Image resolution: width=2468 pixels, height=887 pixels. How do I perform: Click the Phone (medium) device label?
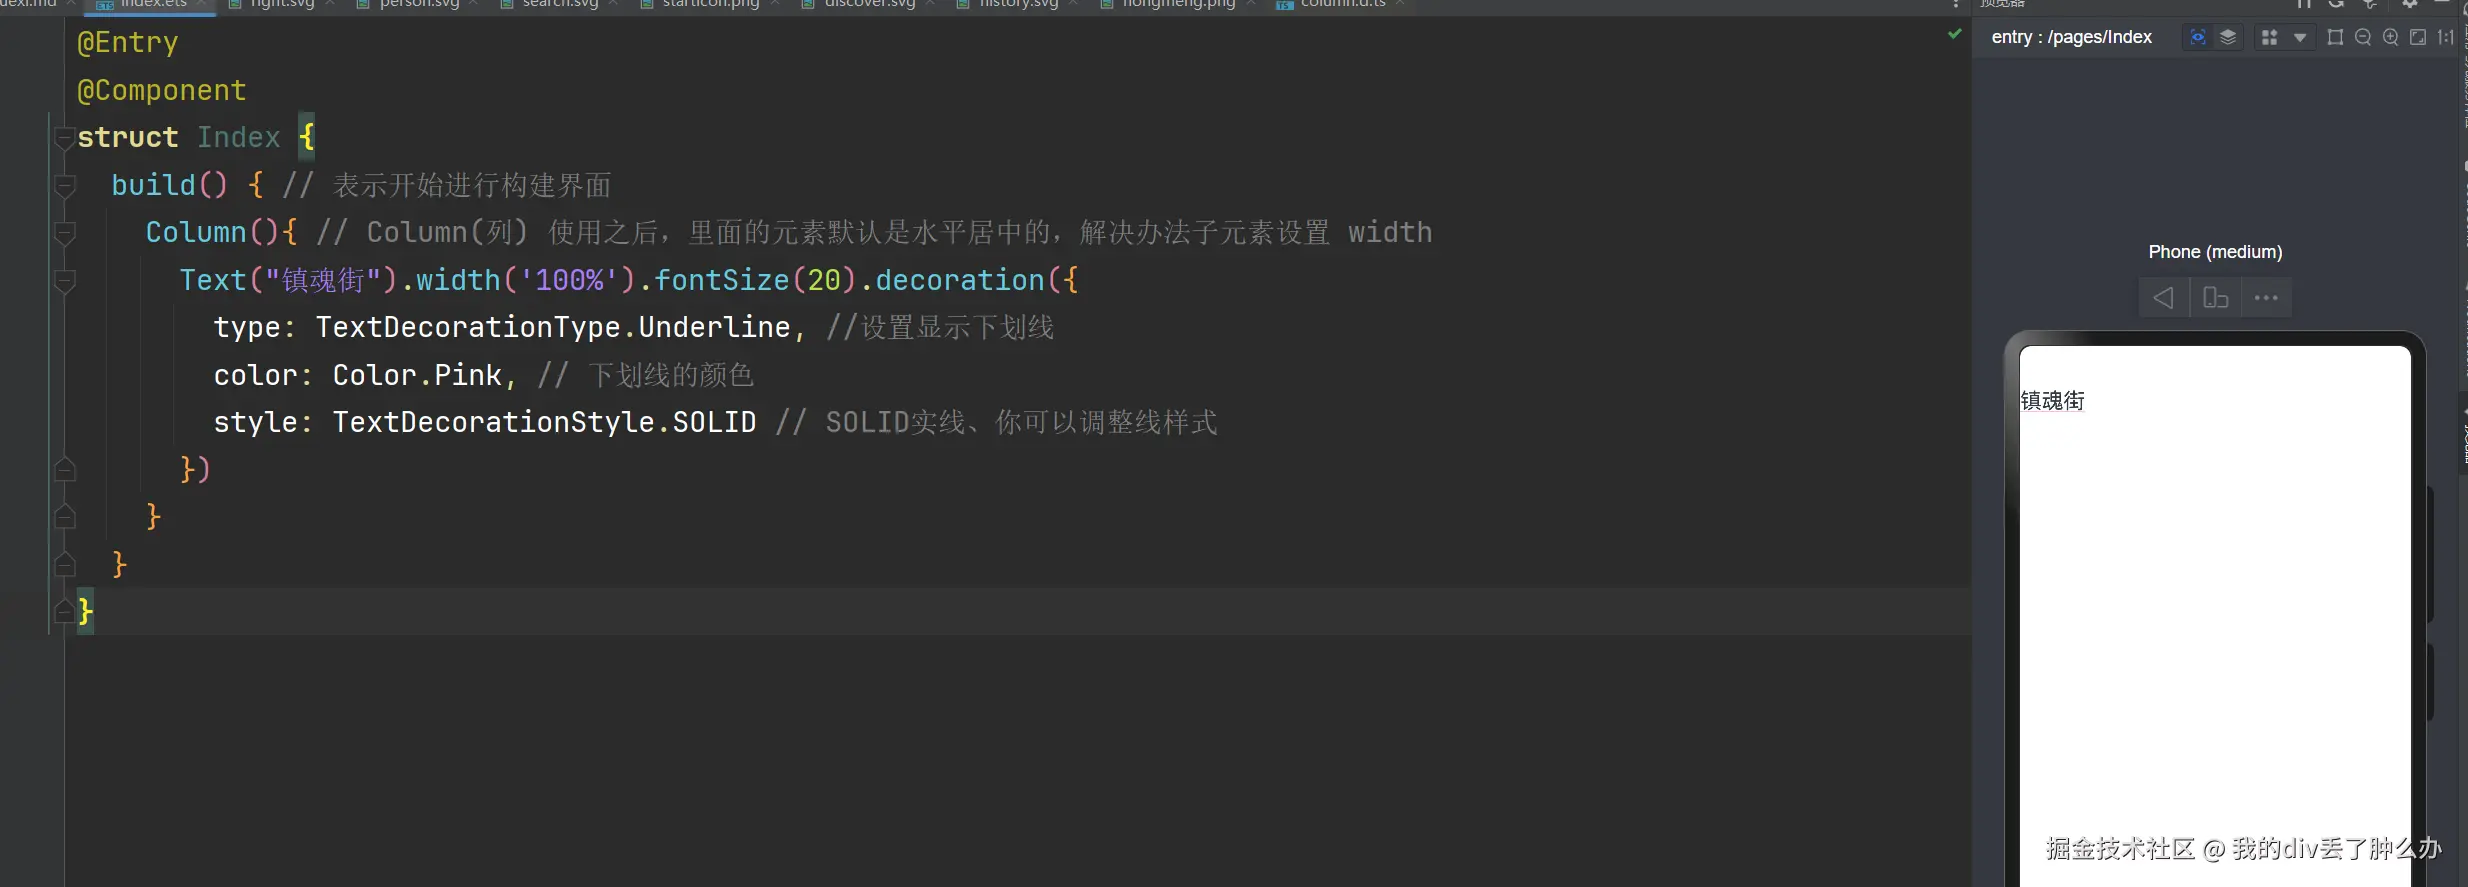[x=2215, y=252]
